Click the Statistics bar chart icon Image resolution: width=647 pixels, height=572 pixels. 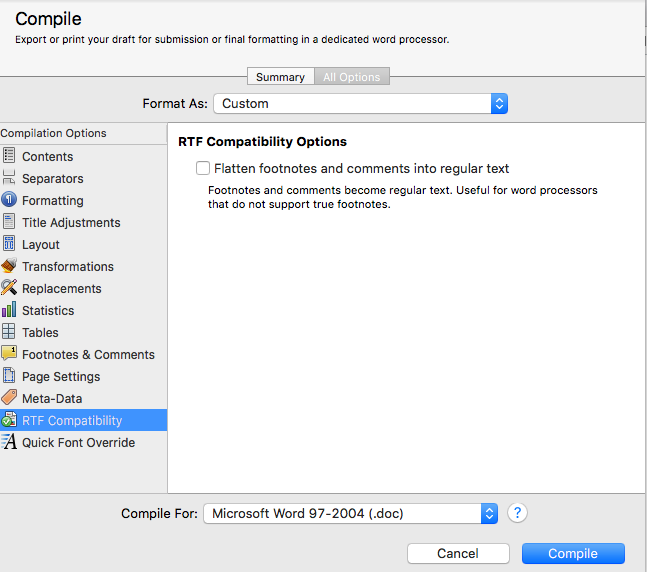[x=9, y=310]
